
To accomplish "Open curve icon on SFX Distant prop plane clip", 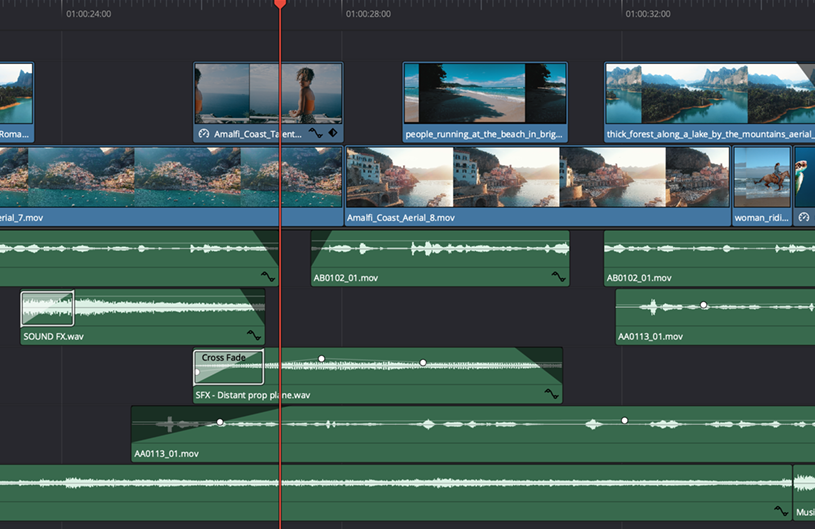I will pyautogui.click(x=551, y=394).
